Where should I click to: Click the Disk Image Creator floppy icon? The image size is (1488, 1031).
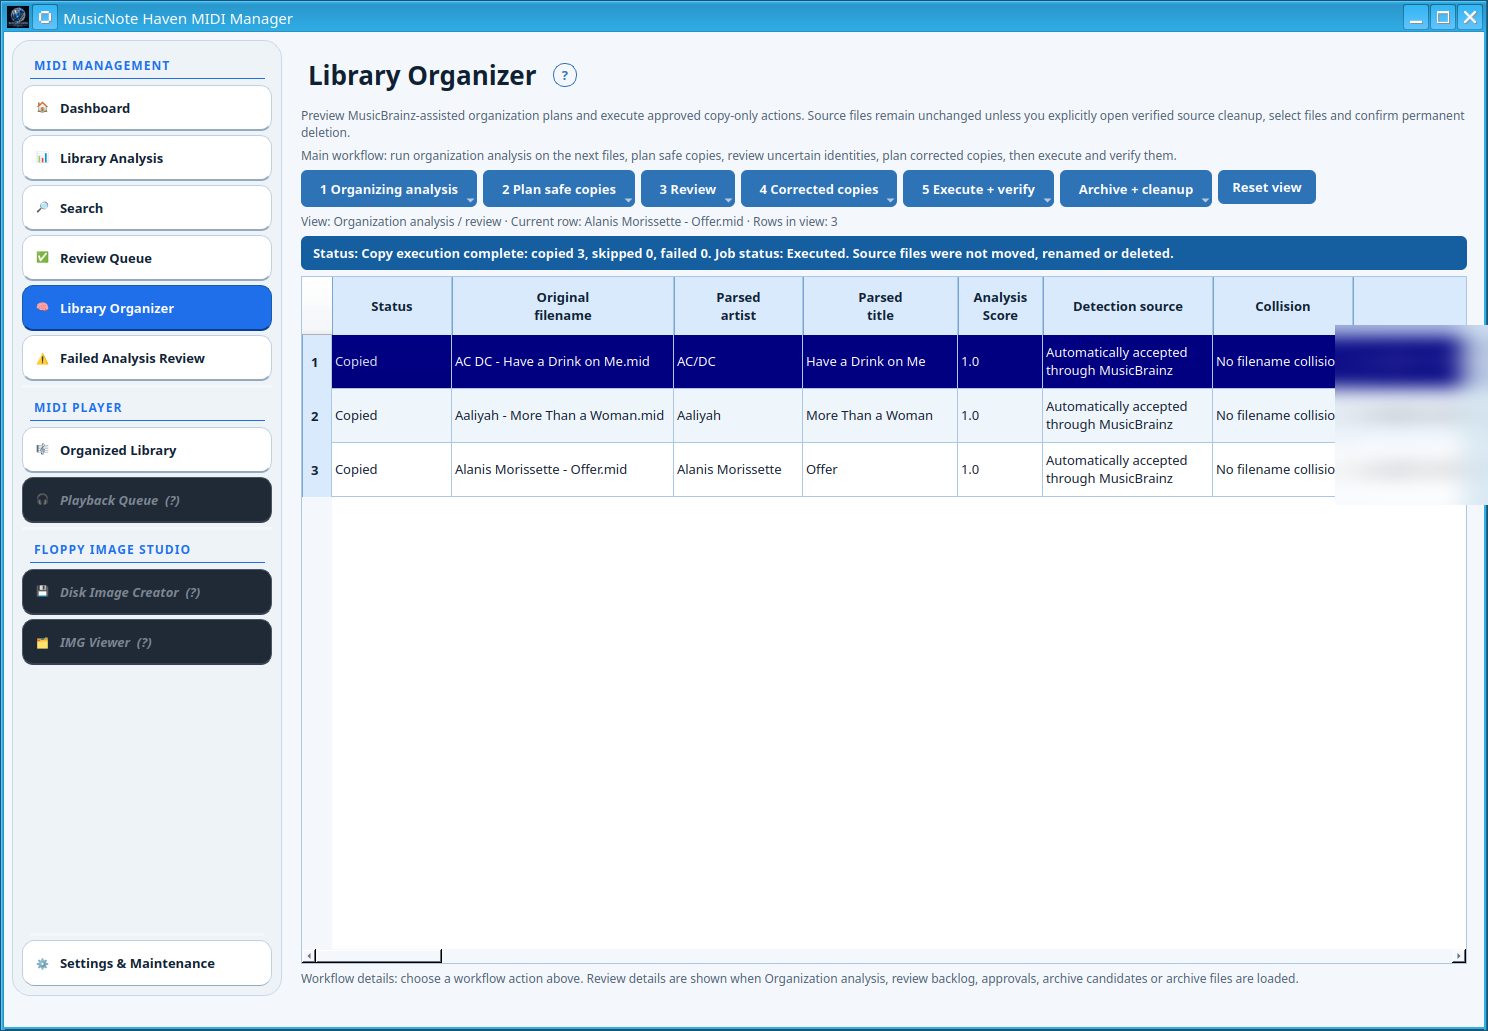[x=42, y=591]
